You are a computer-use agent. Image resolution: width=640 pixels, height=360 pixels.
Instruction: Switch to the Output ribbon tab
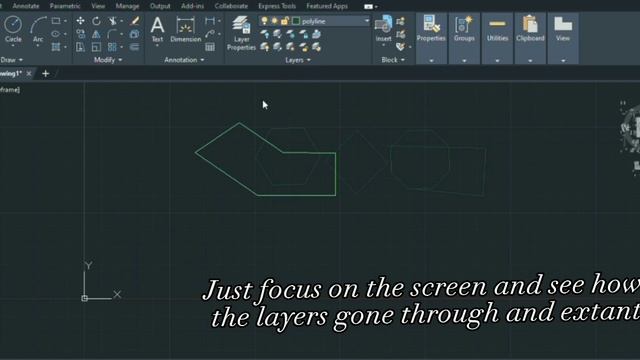coord(160,6)
